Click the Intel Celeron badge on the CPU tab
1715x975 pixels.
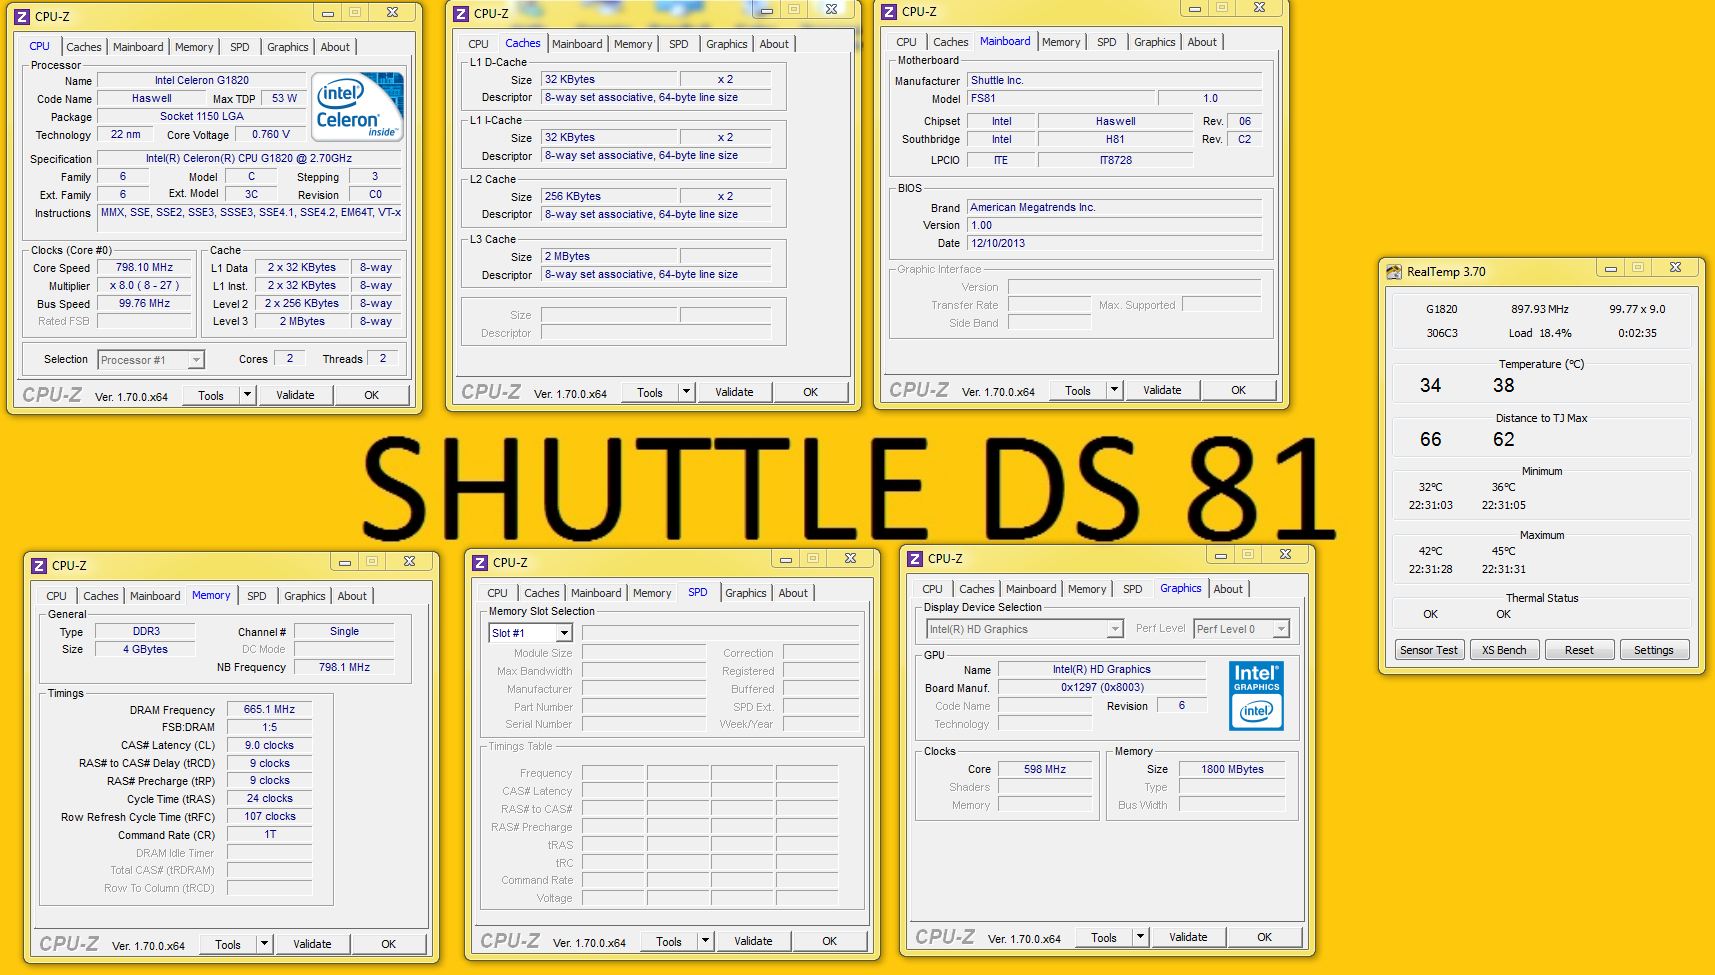coord(356,107)
